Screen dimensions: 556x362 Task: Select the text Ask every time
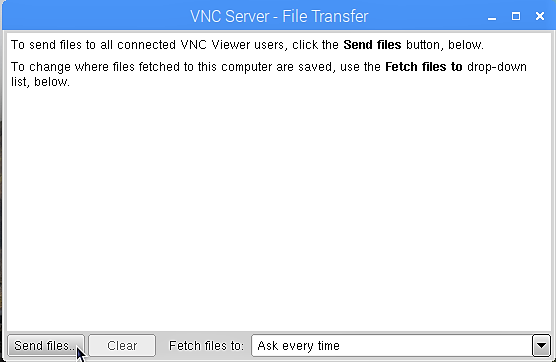tap(299, 346)
